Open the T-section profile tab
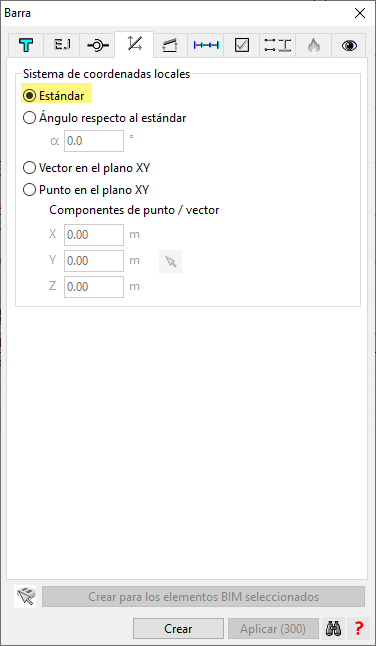The image size is (376, 646). tap(26, 45)
